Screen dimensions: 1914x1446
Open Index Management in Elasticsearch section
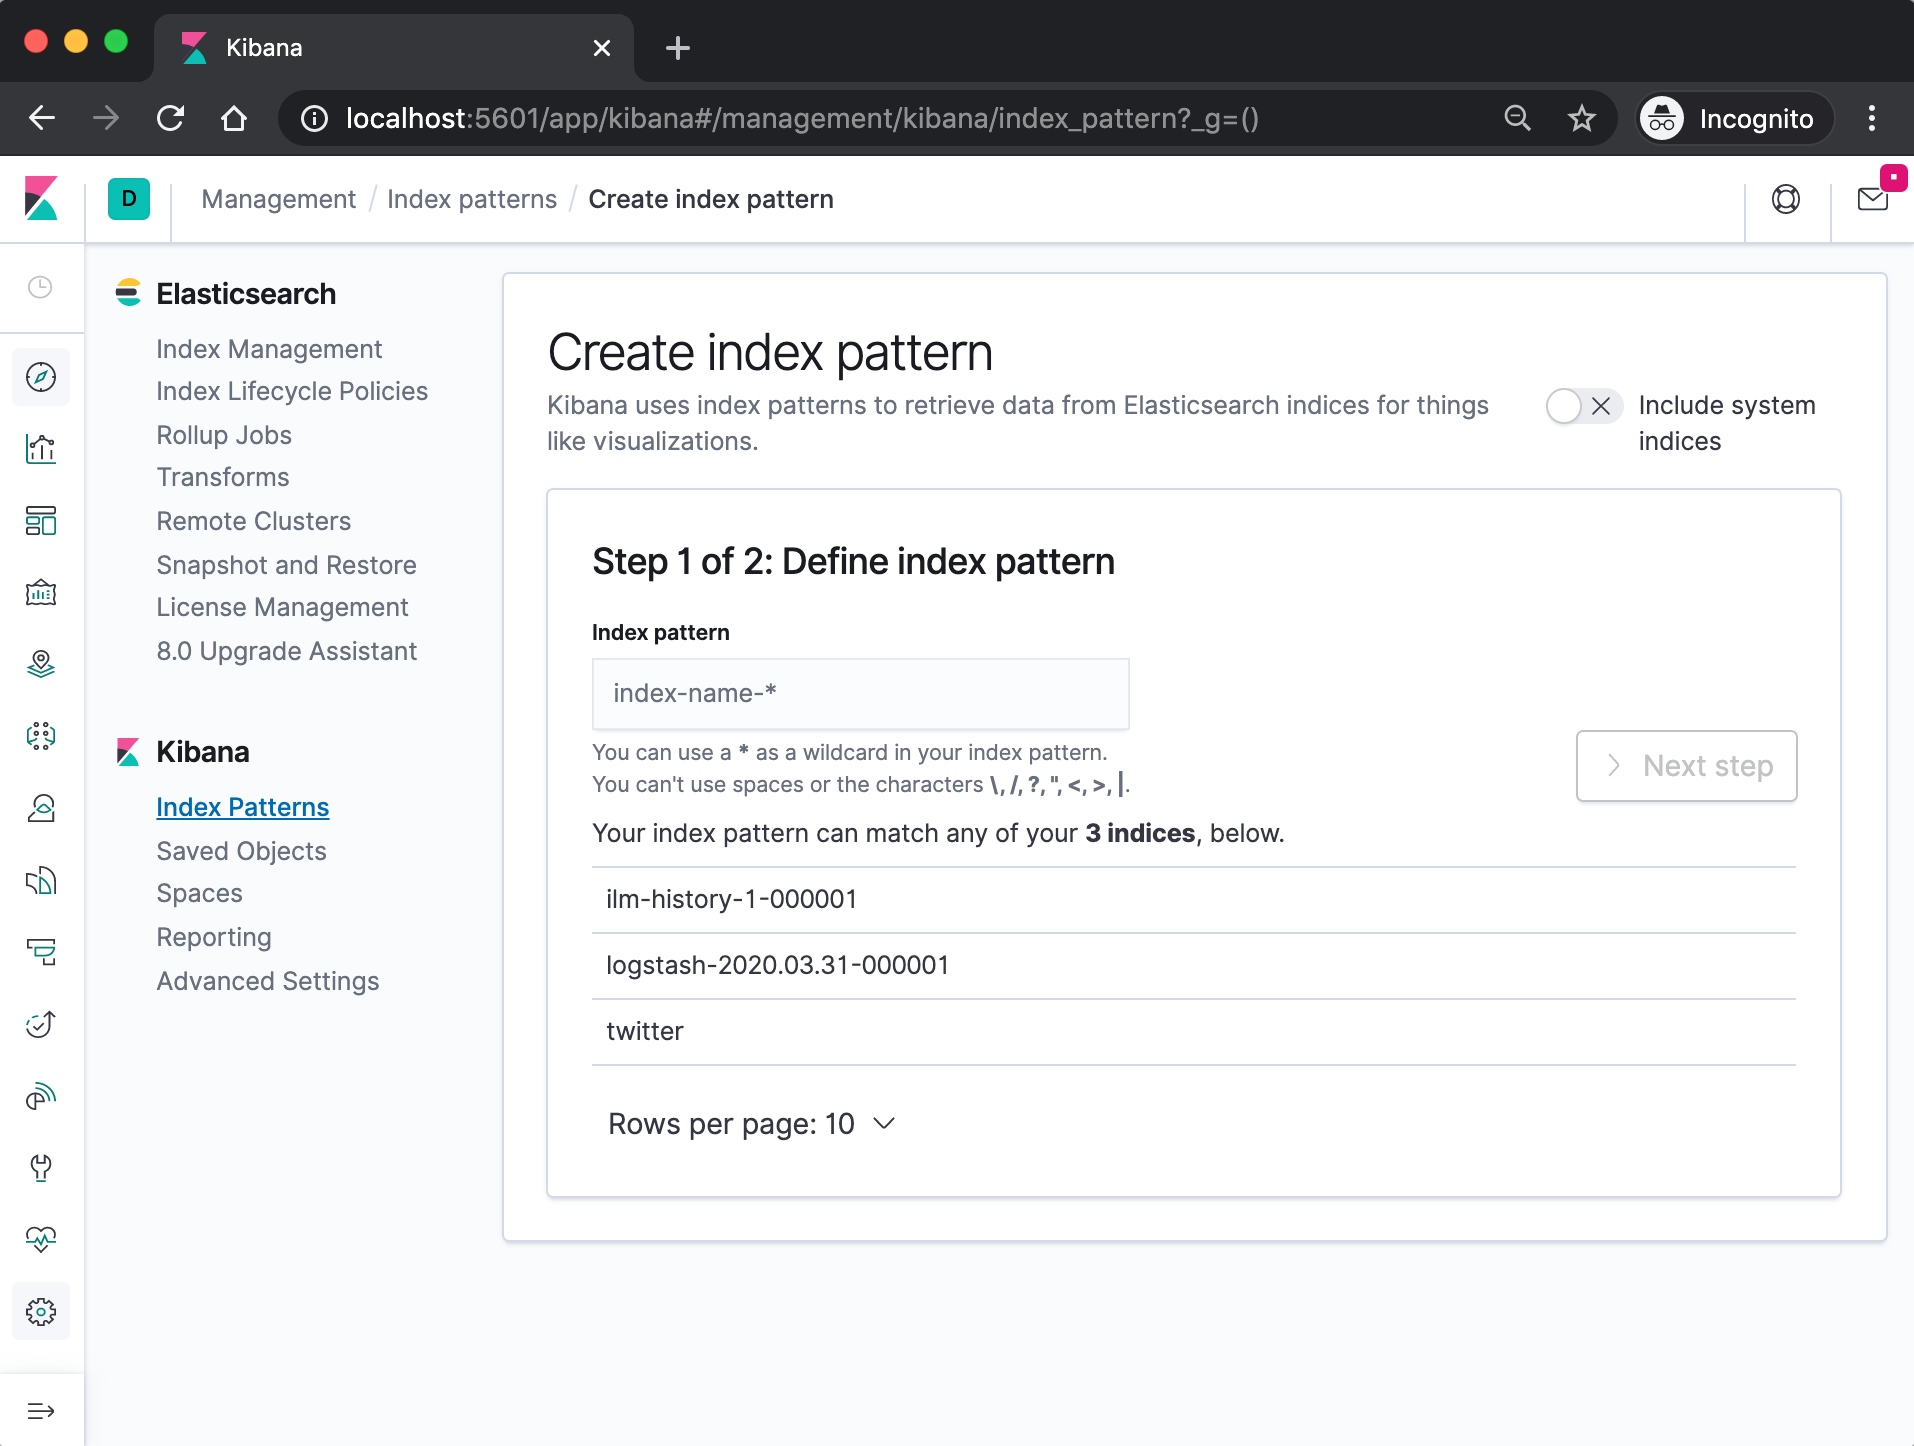click(x=269, y=349)
